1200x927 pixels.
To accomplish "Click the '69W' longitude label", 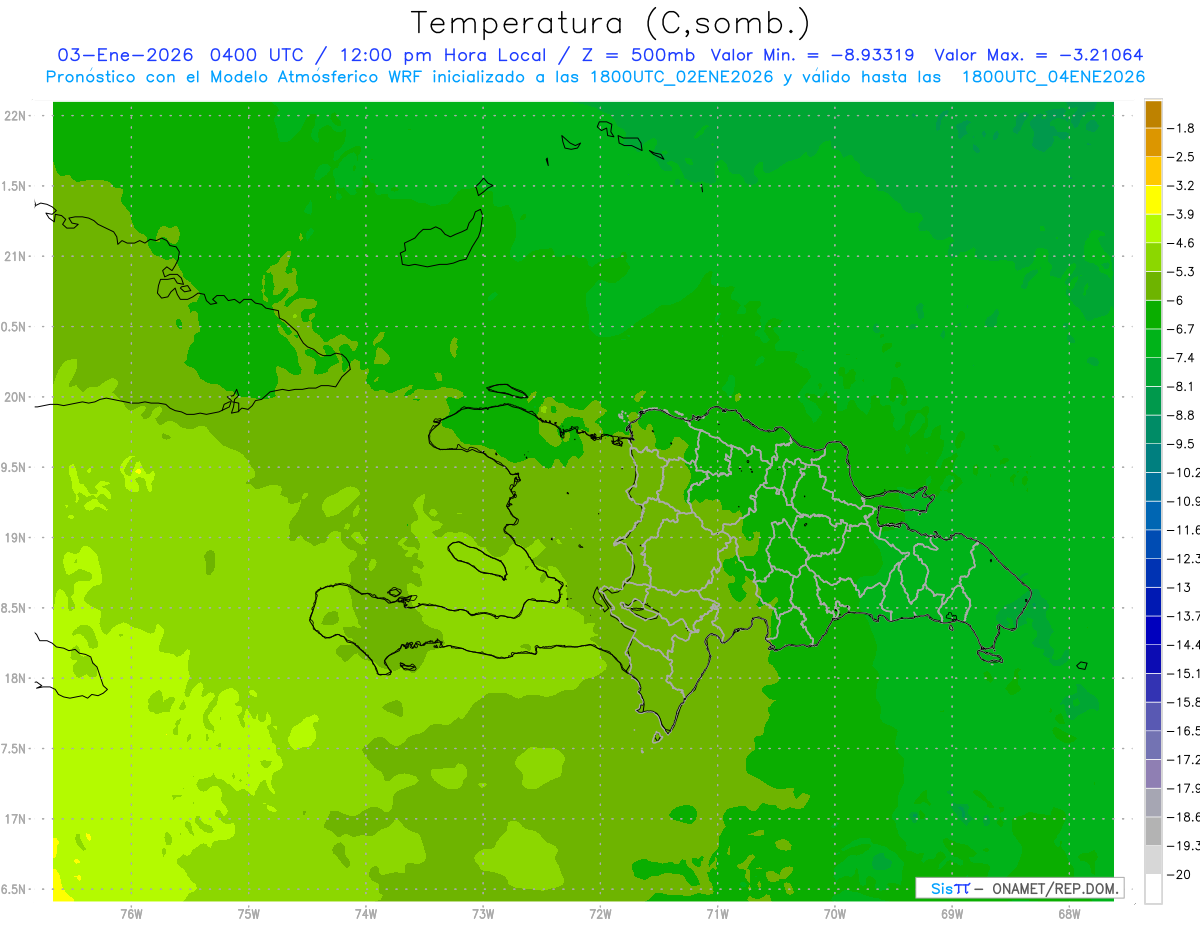I will (952, 913).
